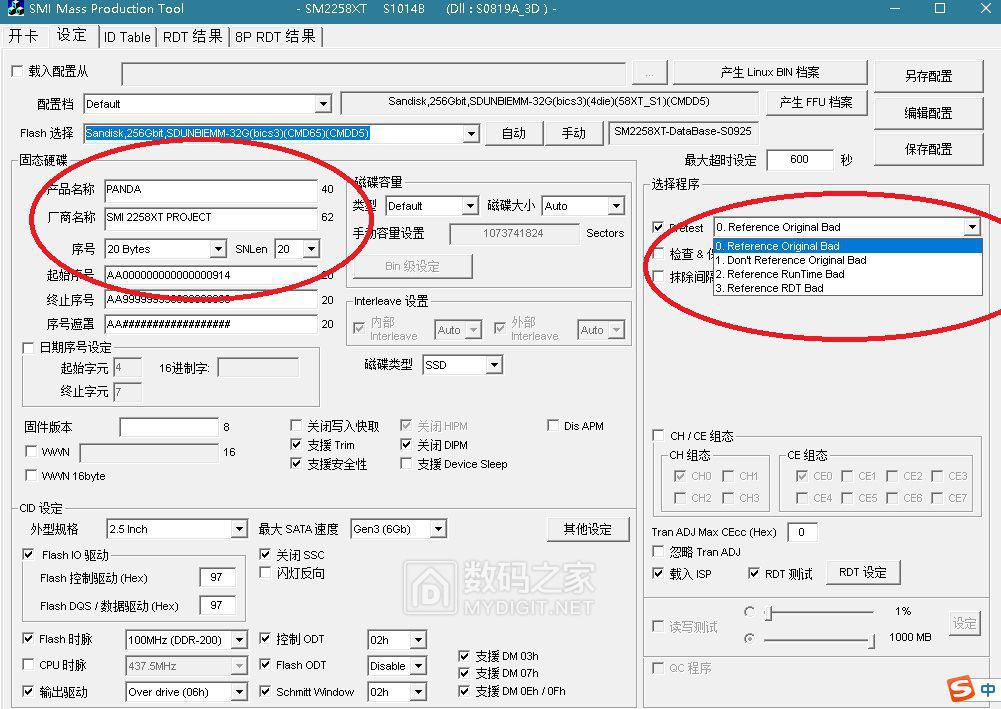This screenshot has width=1001, height=709.
Task: Check the WWN 16byte box
Action: tap(30, 475)
